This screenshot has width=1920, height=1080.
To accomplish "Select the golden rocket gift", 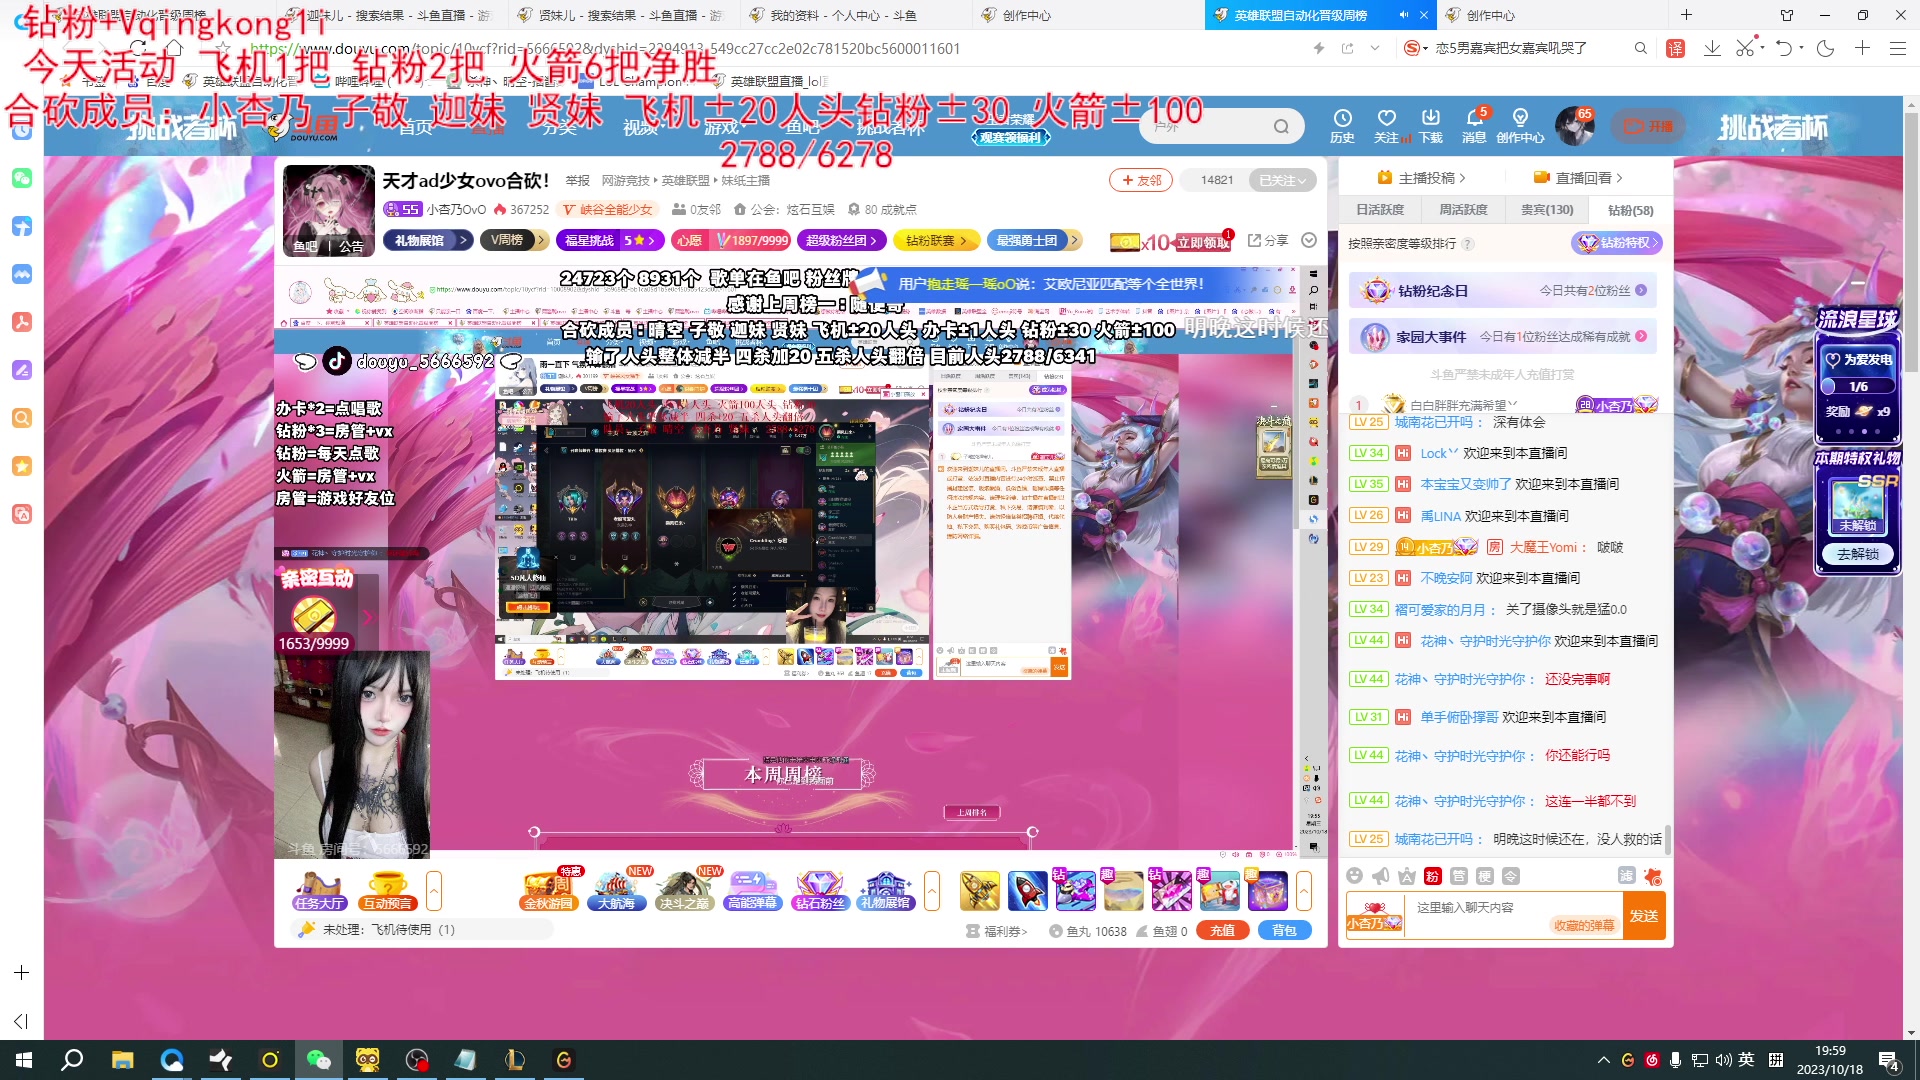I will click(x=980, y=890).
